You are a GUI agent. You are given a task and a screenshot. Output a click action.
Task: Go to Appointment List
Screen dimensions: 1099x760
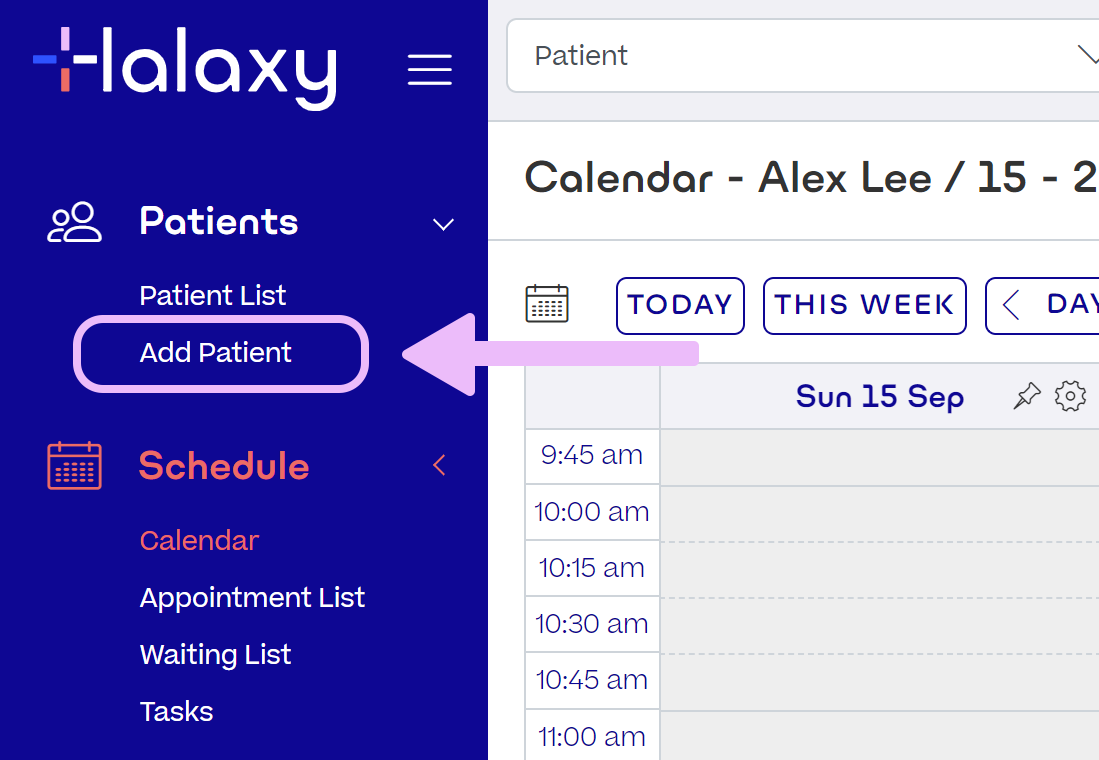[x=252, y=598]
